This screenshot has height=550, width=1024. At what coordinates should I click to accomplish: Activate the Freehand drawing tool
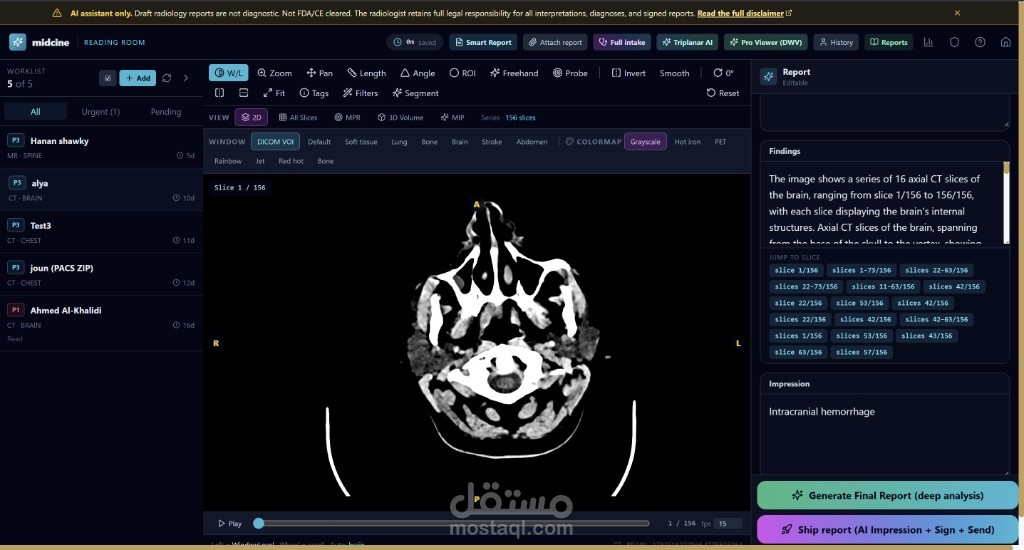(x=514, y=73)
